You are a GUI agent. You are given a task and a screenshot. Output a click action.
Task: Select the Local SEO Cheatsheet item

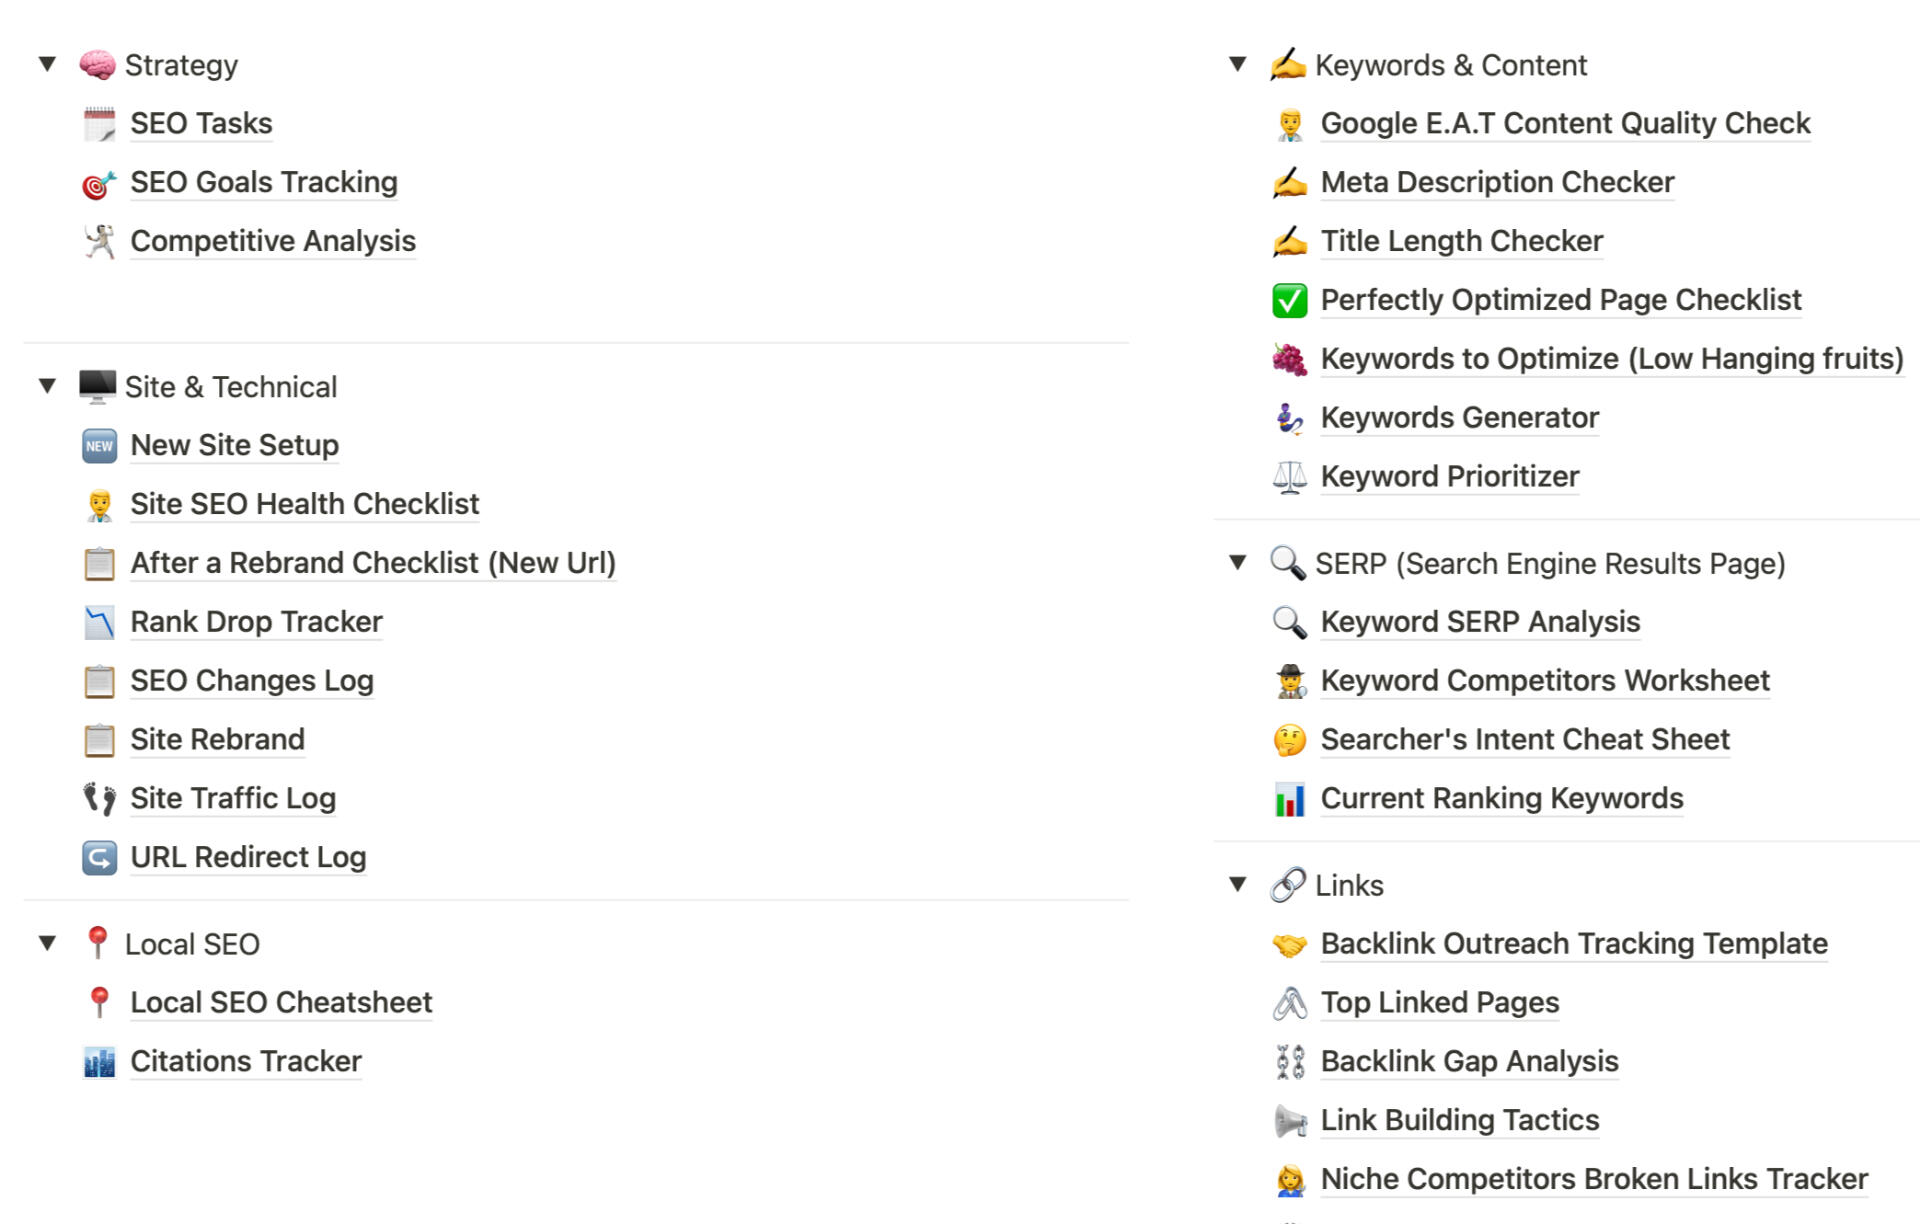coord(281,1002)
